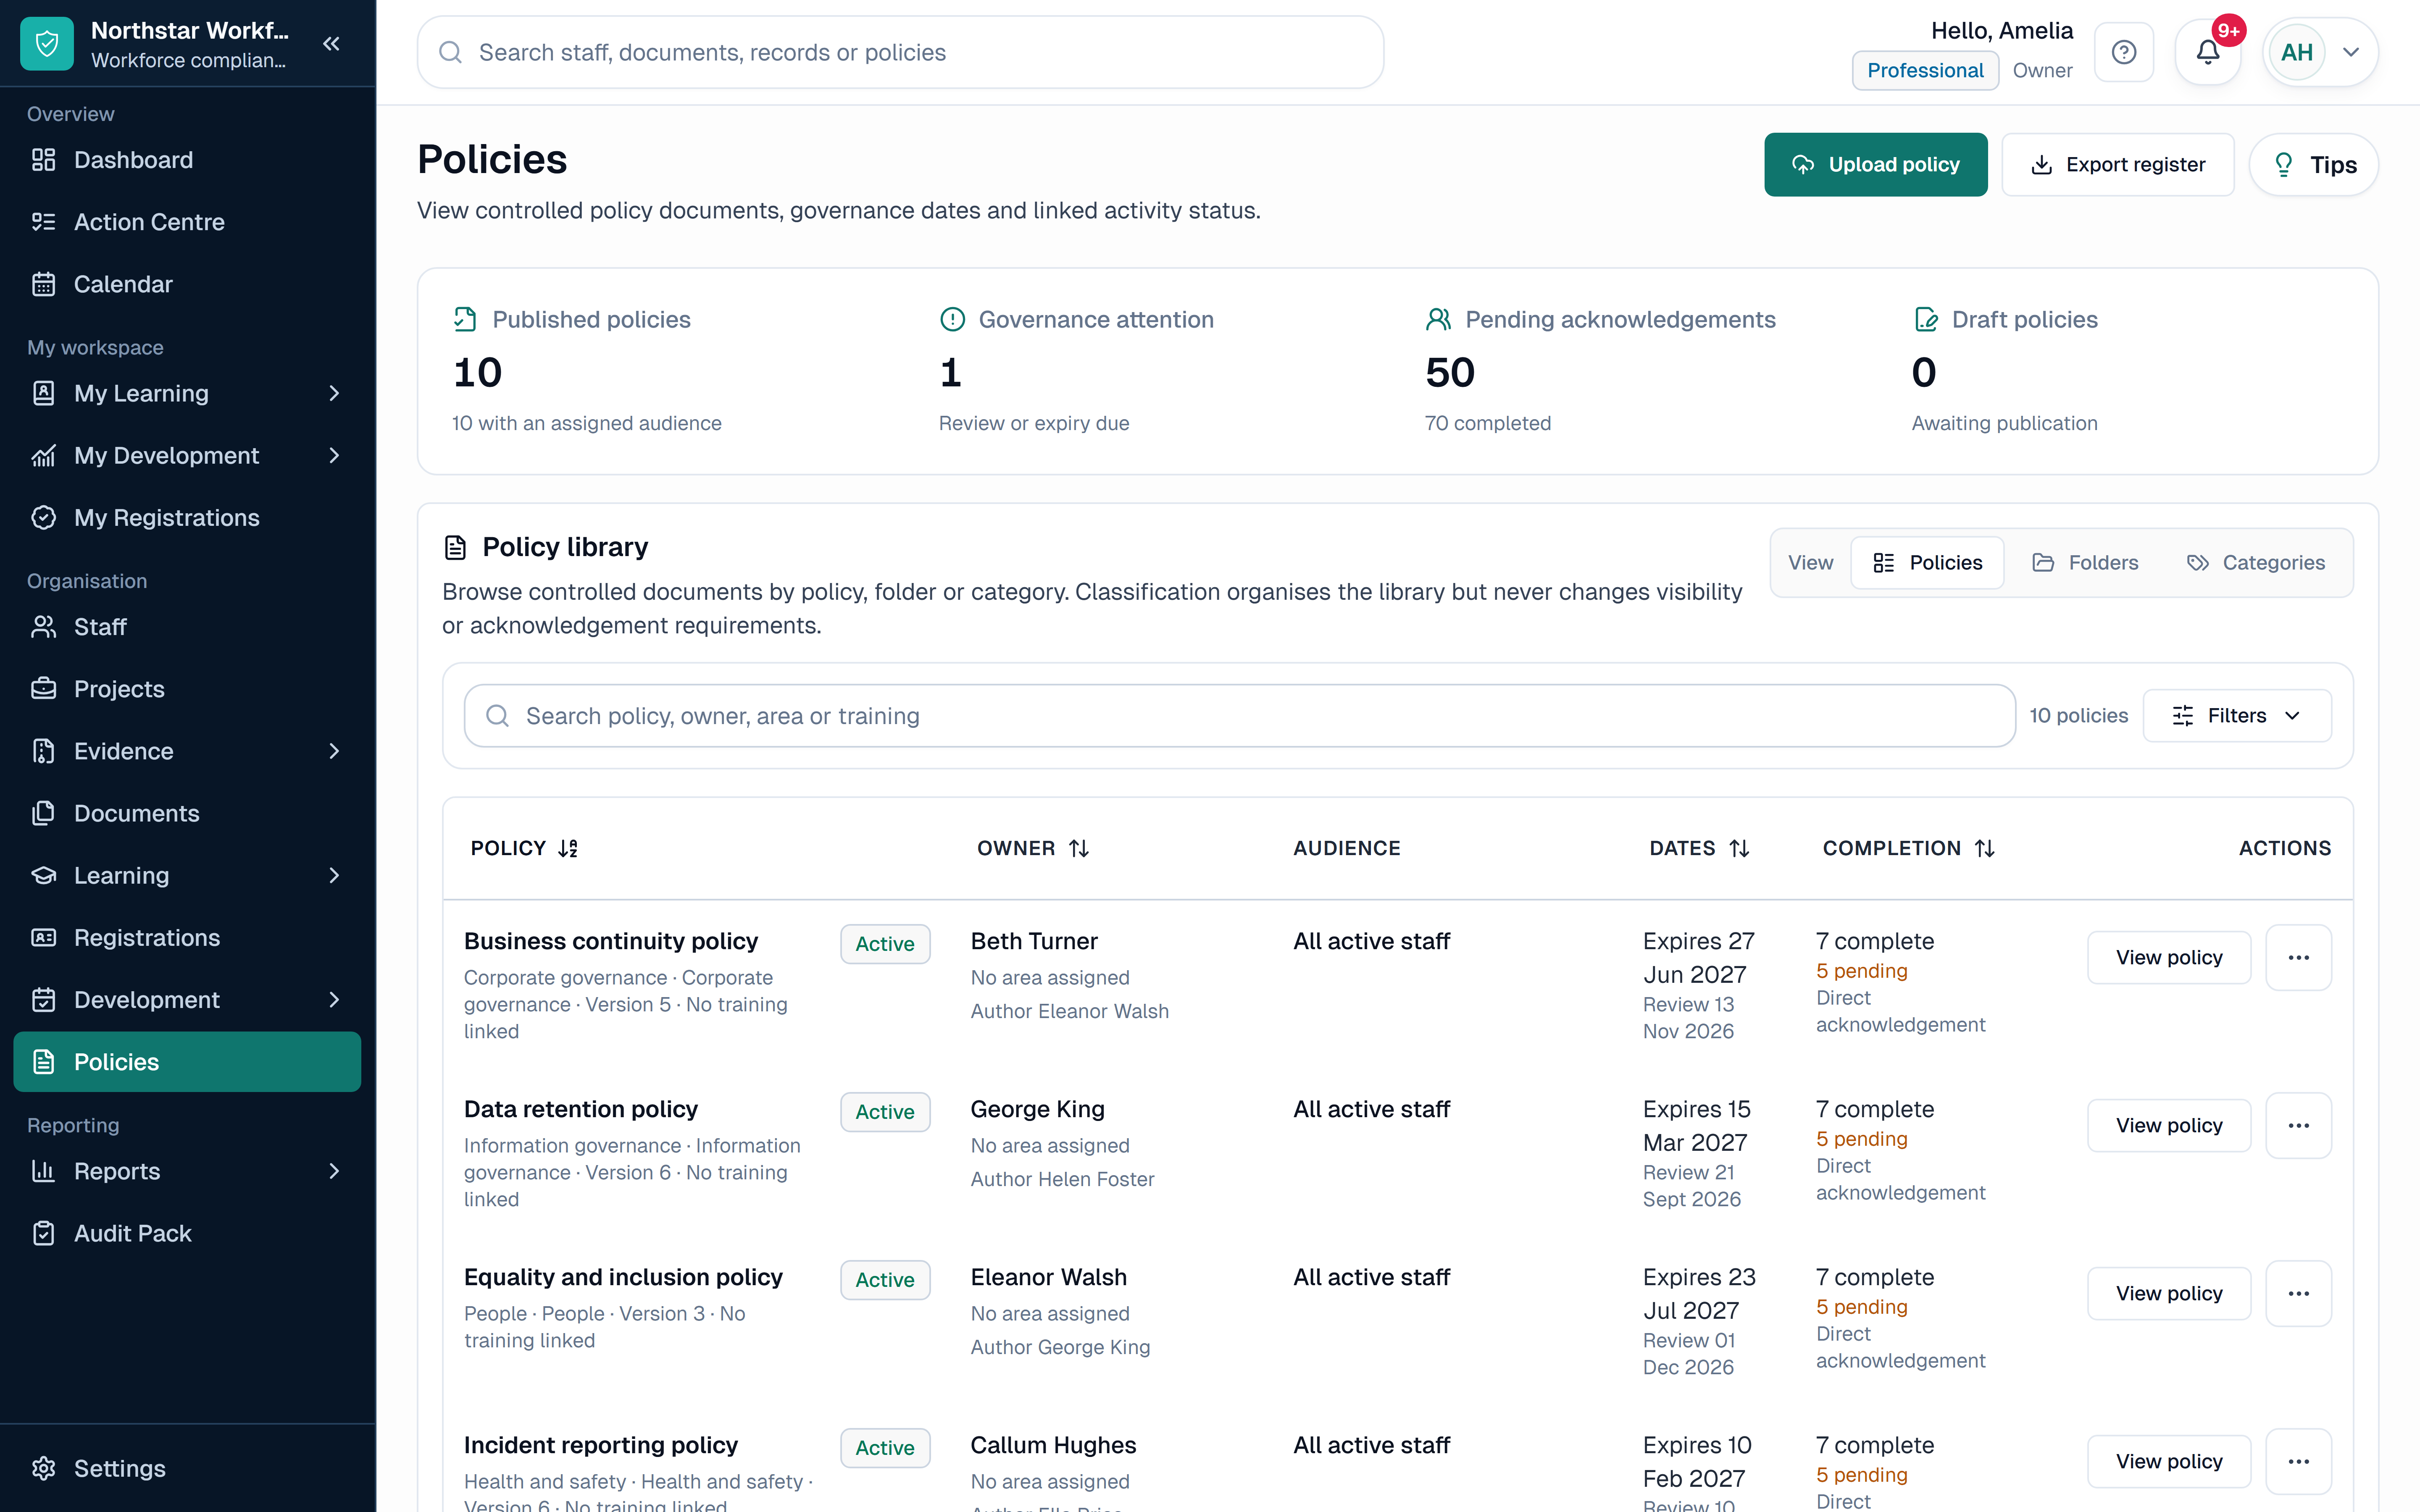
Task: Click the Published policies card icon
Action: click(x=465, y=319)
